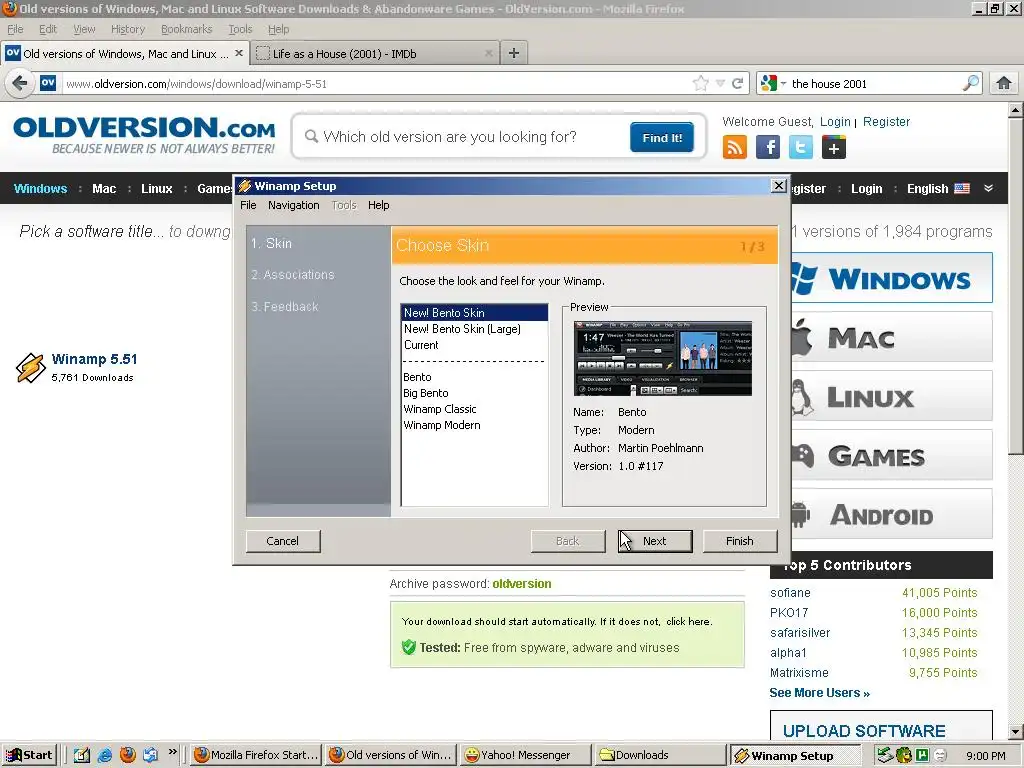Click the page scrollbar down arrow

(1015, 732)
